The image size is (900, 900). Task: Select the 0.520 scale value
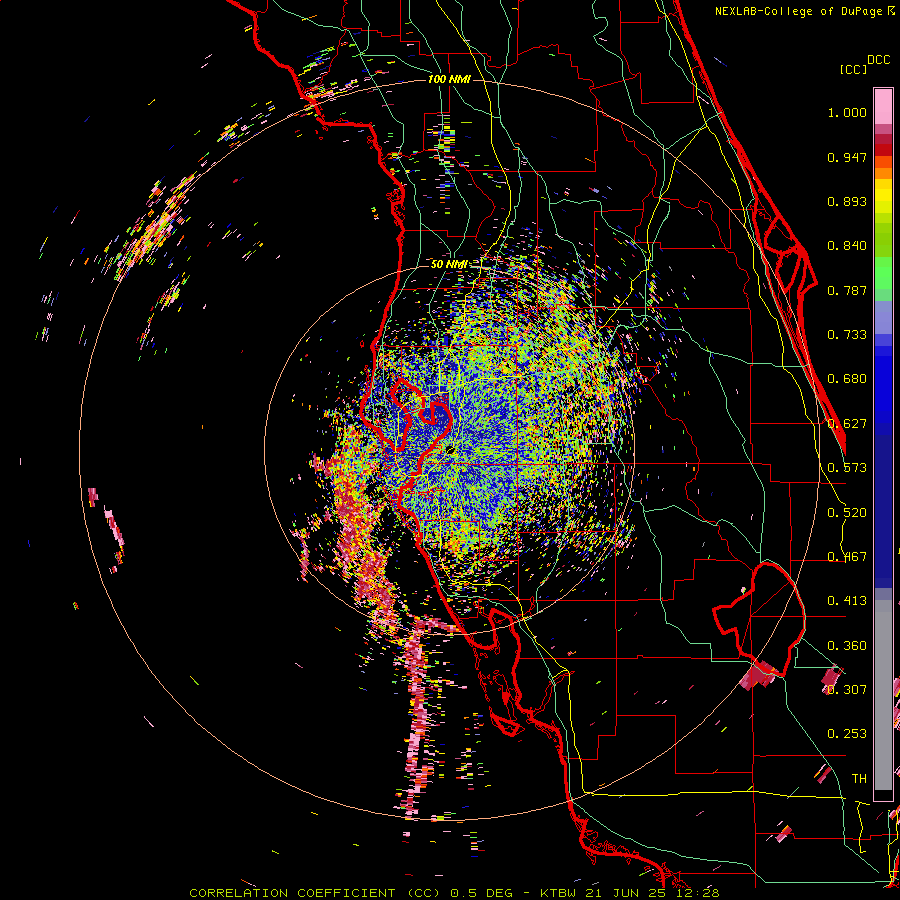847,513
